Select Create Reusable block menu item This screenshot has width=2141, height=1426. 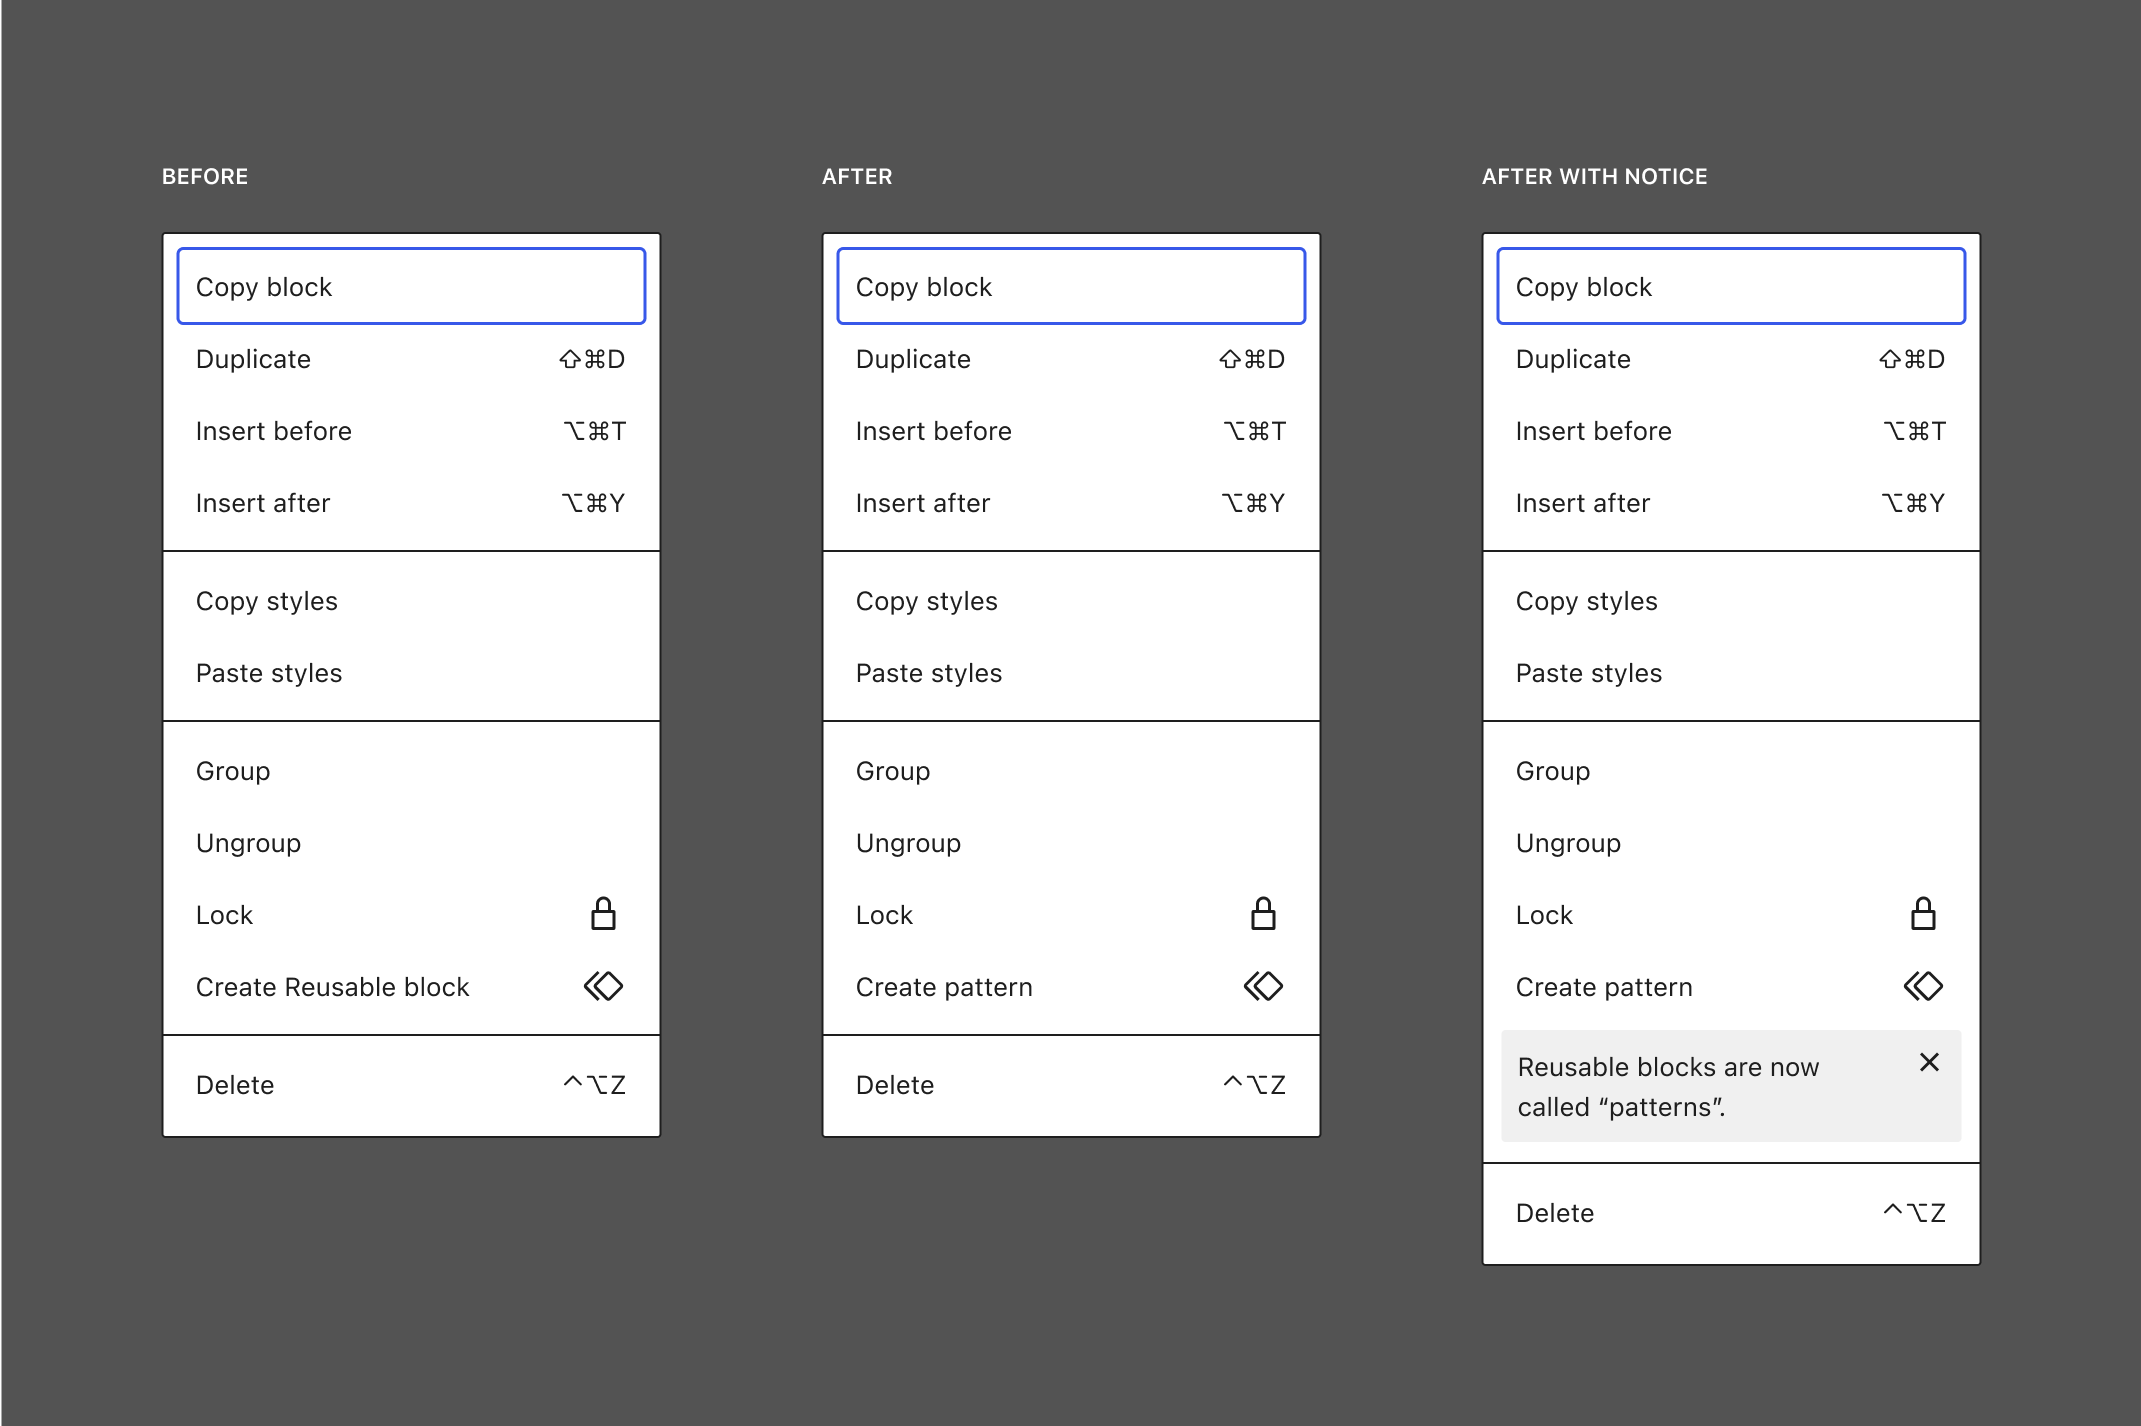click(x=333, y=987)
